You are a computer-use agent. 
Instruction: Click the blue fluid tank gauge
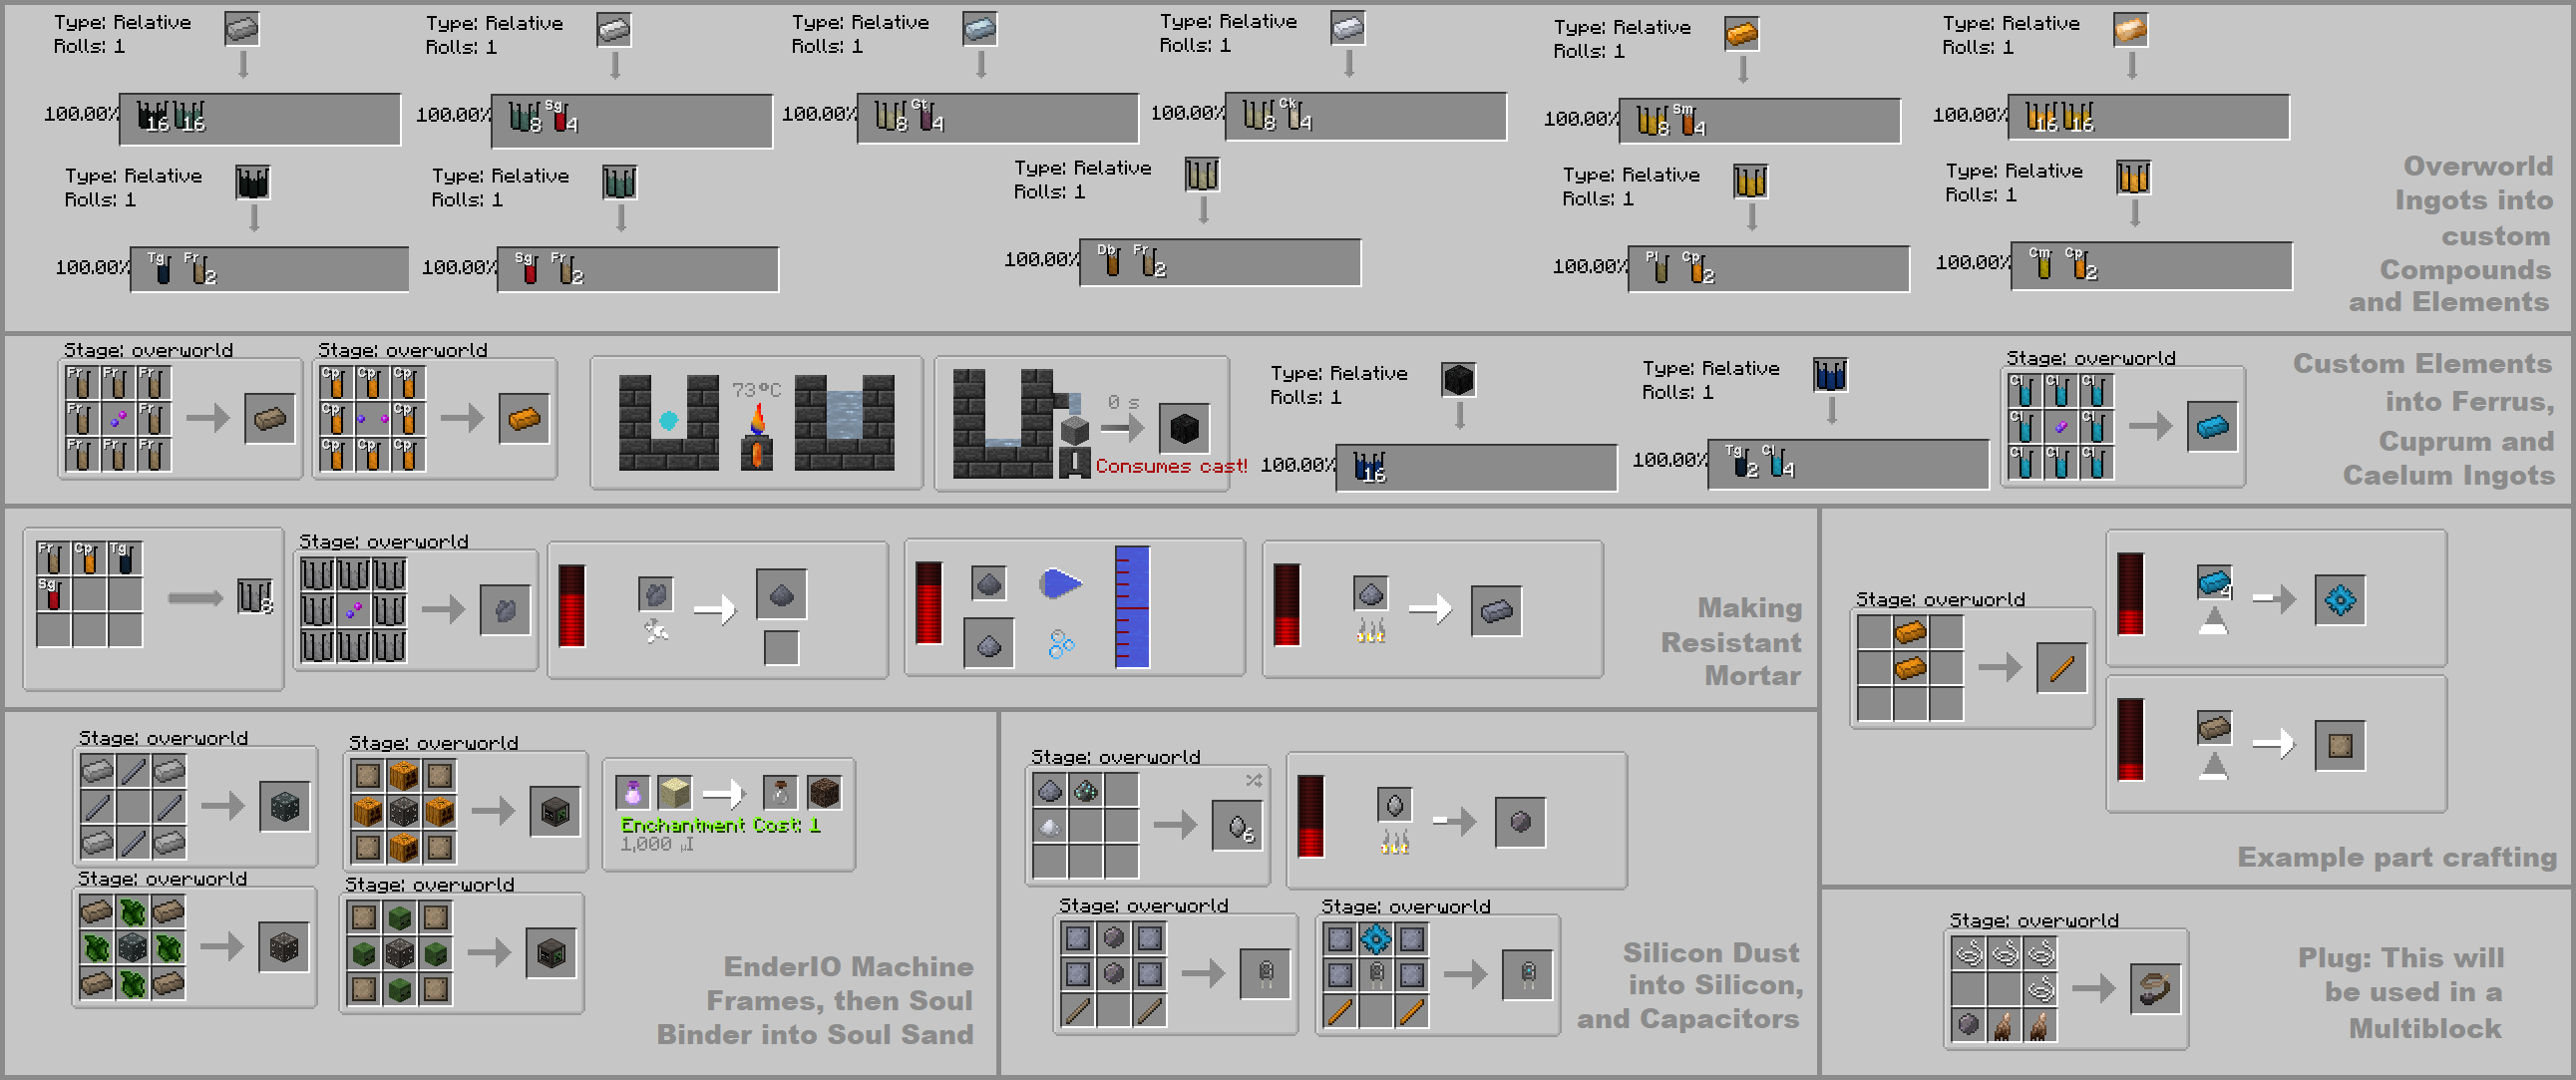tap(1132, 606)
